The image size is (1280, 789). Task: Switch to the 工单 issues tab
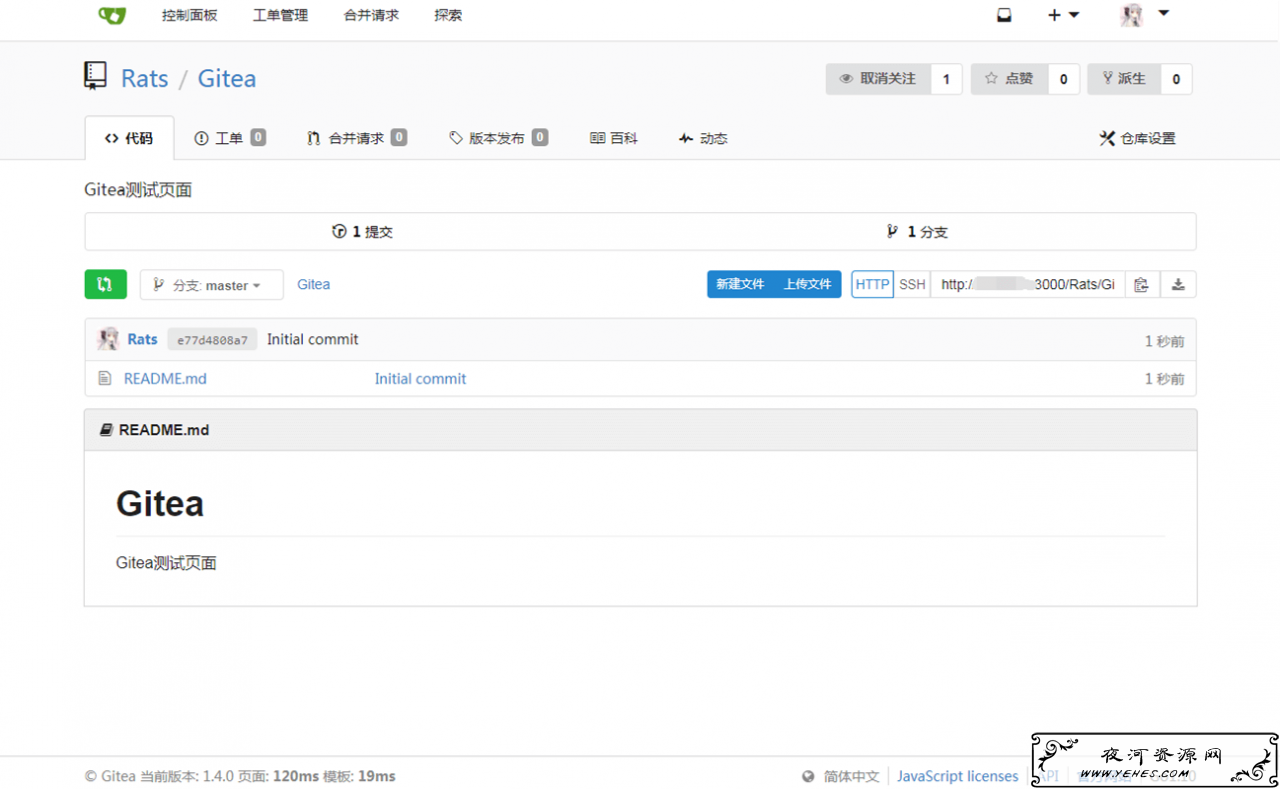229,138
